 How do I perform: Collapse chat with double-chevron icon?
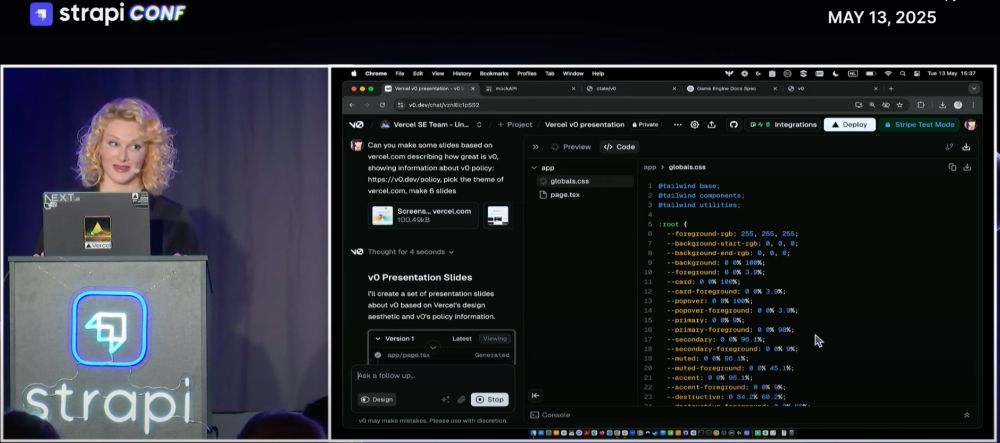click(x=535, y=147)
